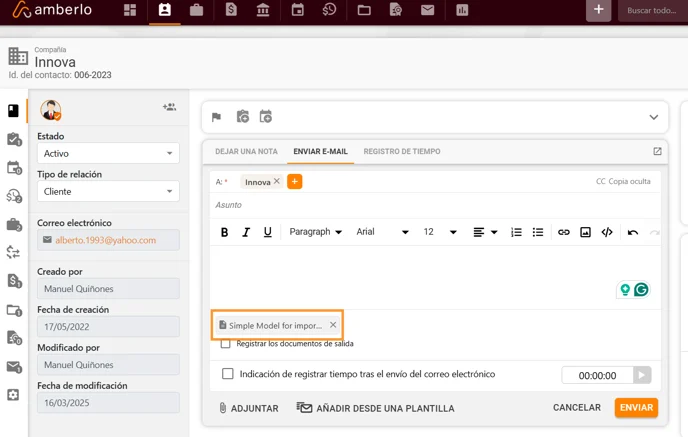This screenshot has width=688, height=437.
Task: Open the transfer arrows icon in left sidebar
Action: coord(13,252)
